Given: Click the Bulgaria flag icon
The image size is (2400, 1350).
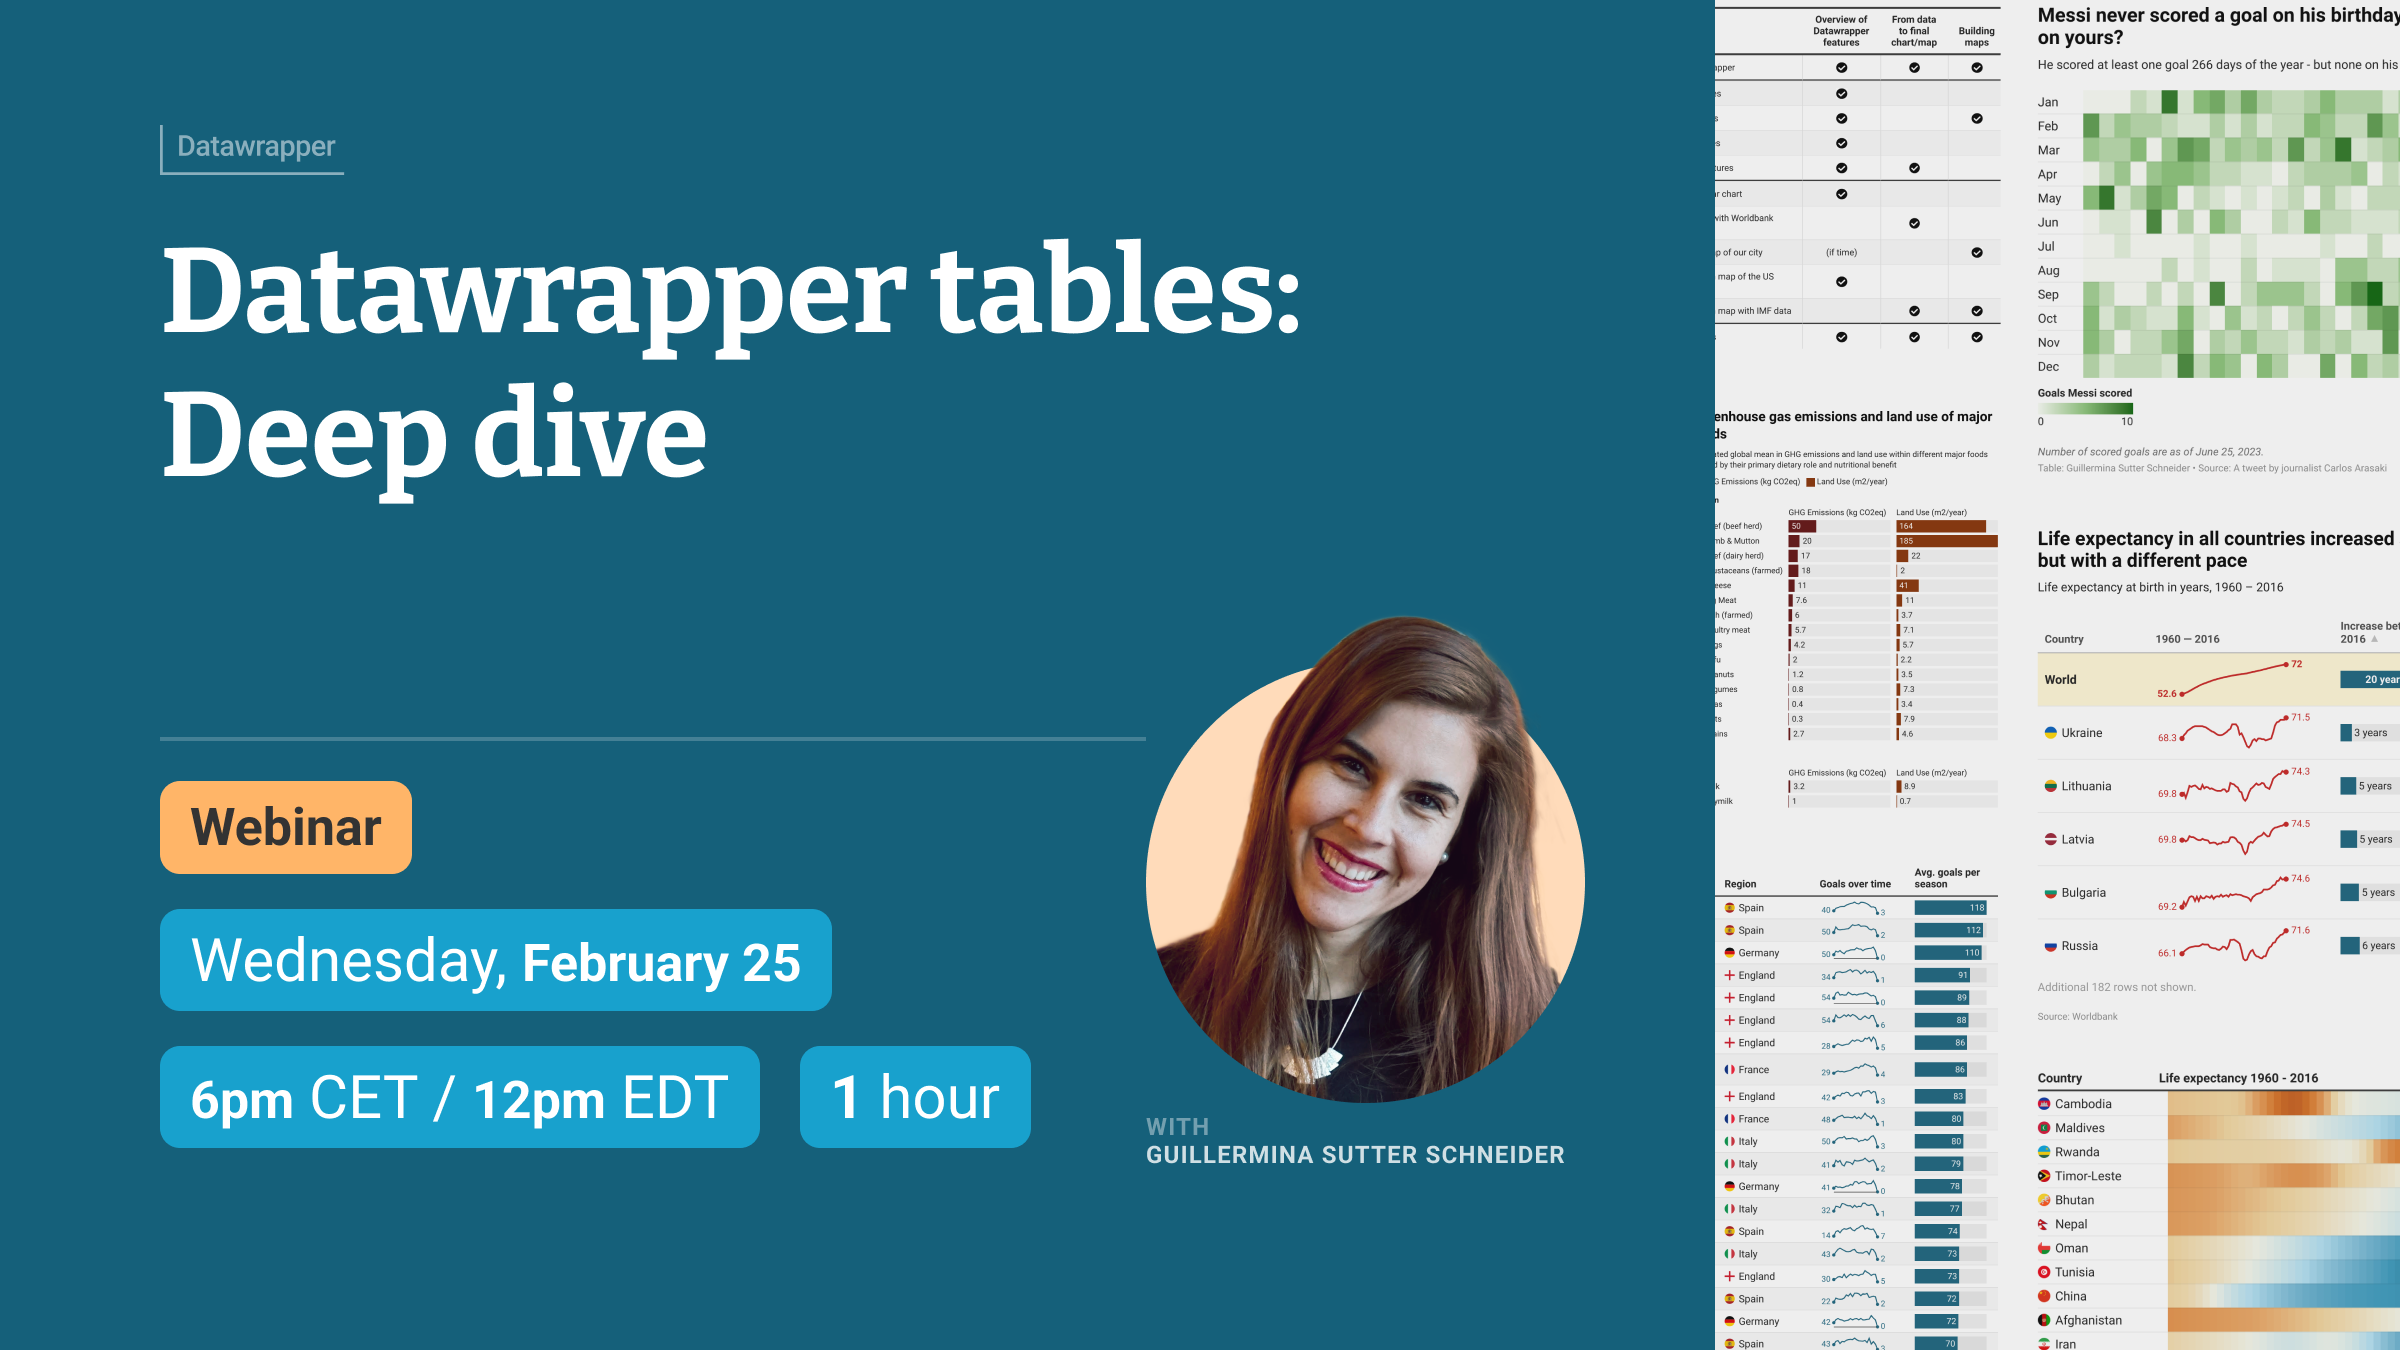Looking at the screenshot, I should 2050,893.
